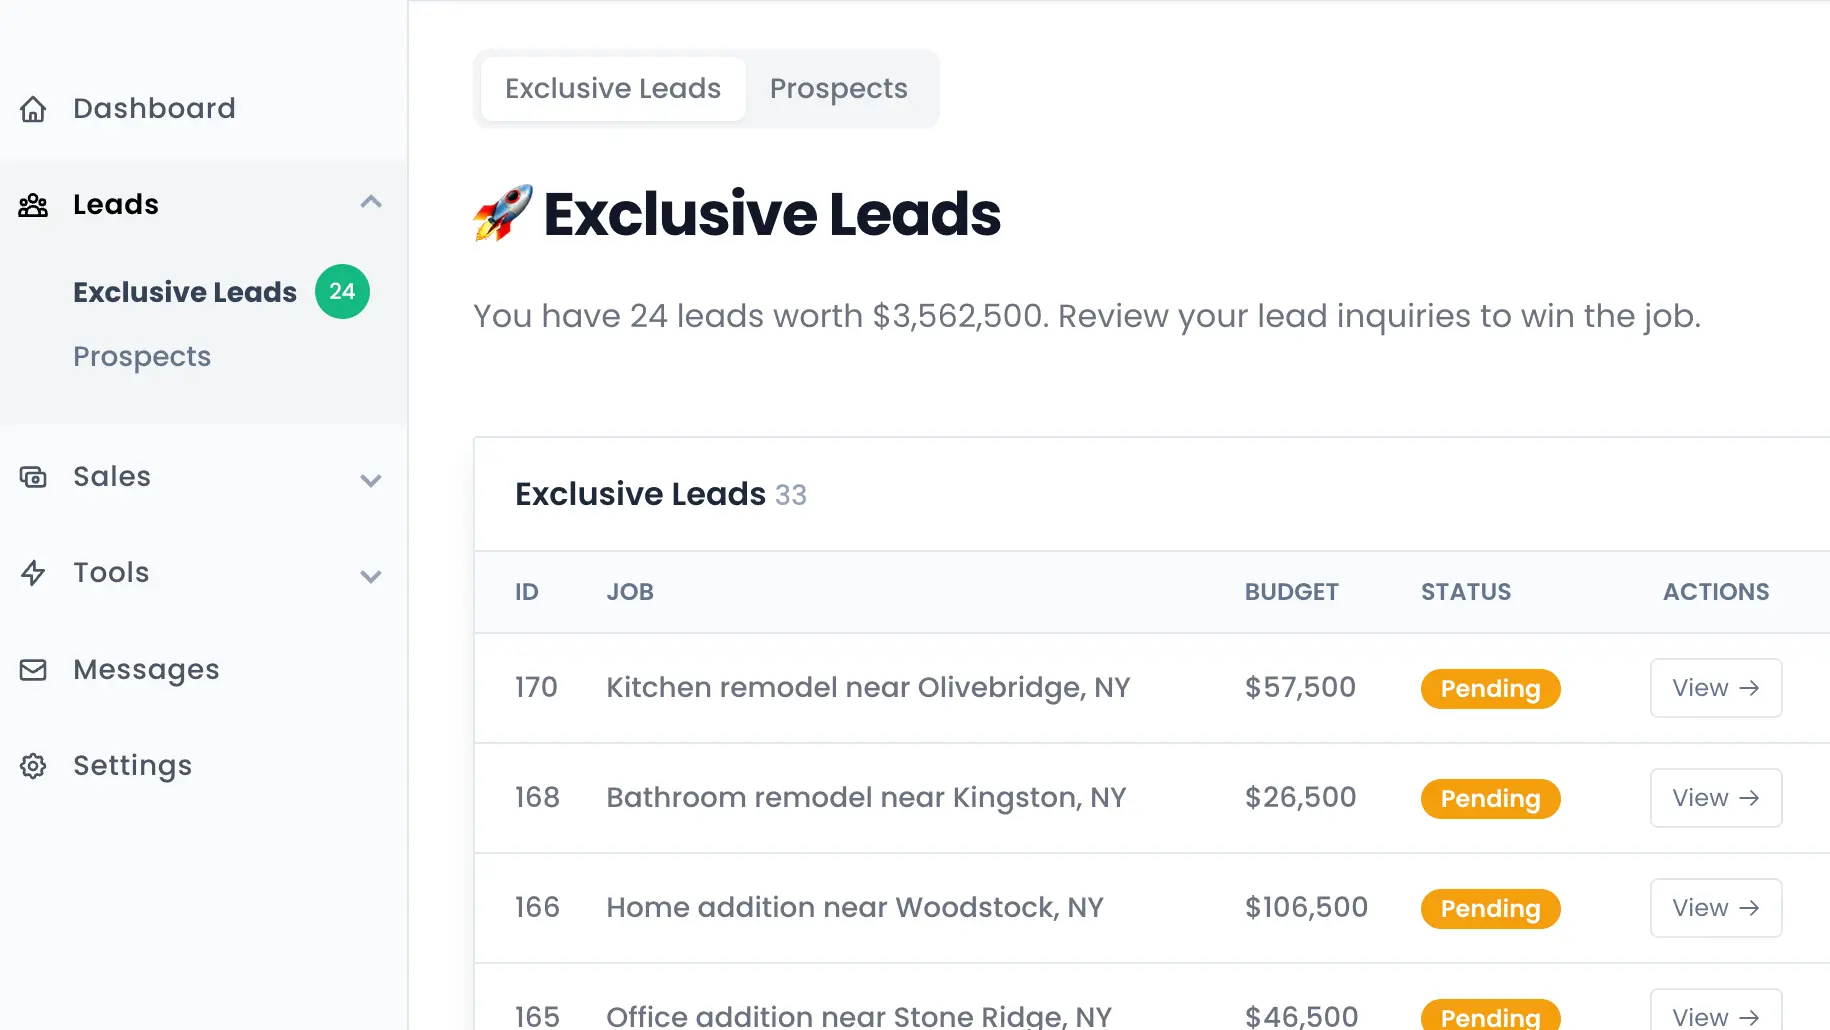Expand the Sales section dropdown
Viewport: 1830px width, 1030px height.
pyautogui.click(x=371, y=481)
